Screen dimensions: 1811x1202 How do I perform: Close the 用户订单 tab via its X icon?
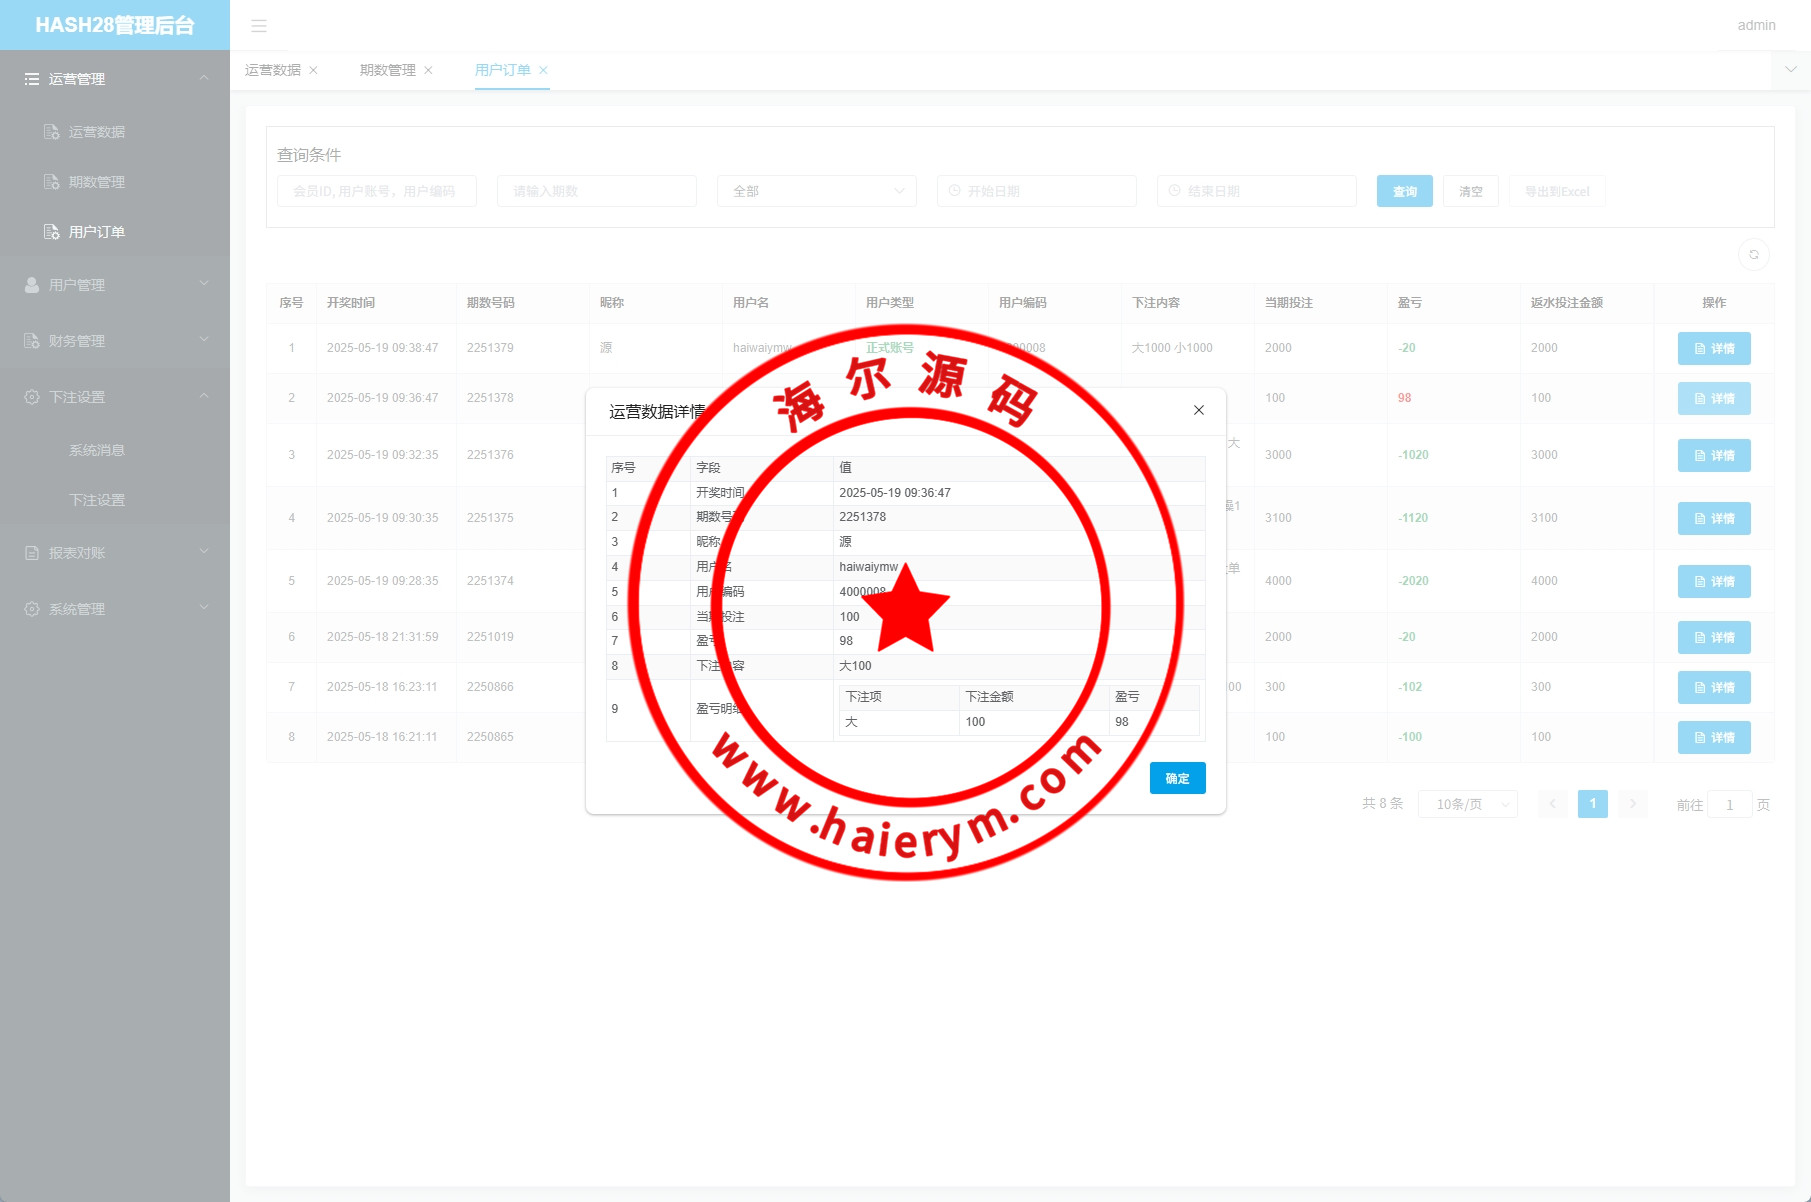[543, 70]
